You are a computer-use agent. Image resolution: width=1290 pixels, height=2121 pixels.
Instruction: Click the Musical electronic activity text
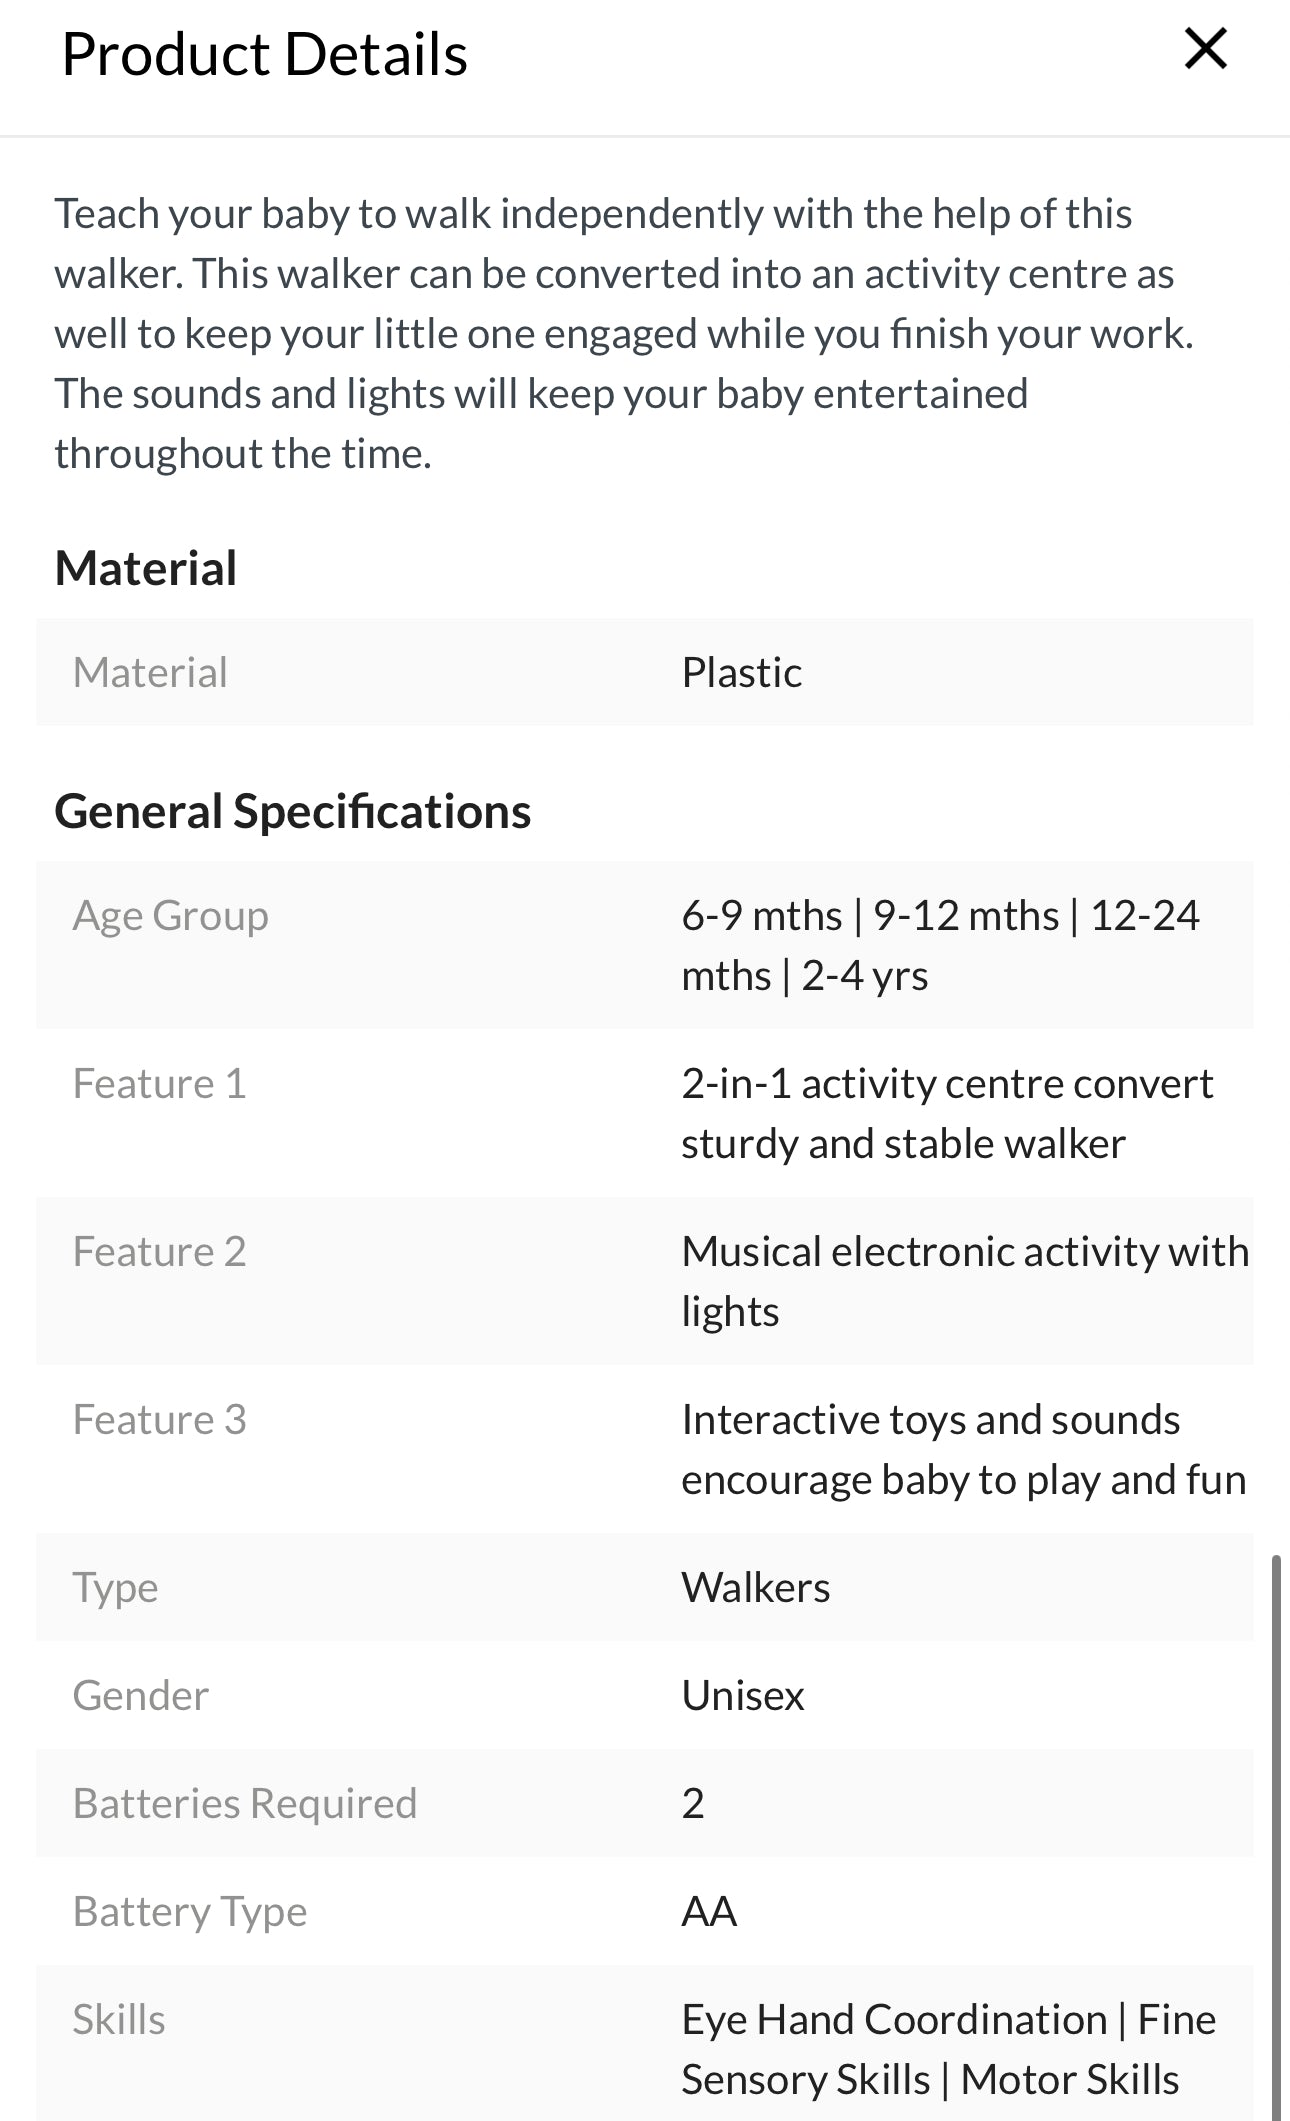point(964,1281)
